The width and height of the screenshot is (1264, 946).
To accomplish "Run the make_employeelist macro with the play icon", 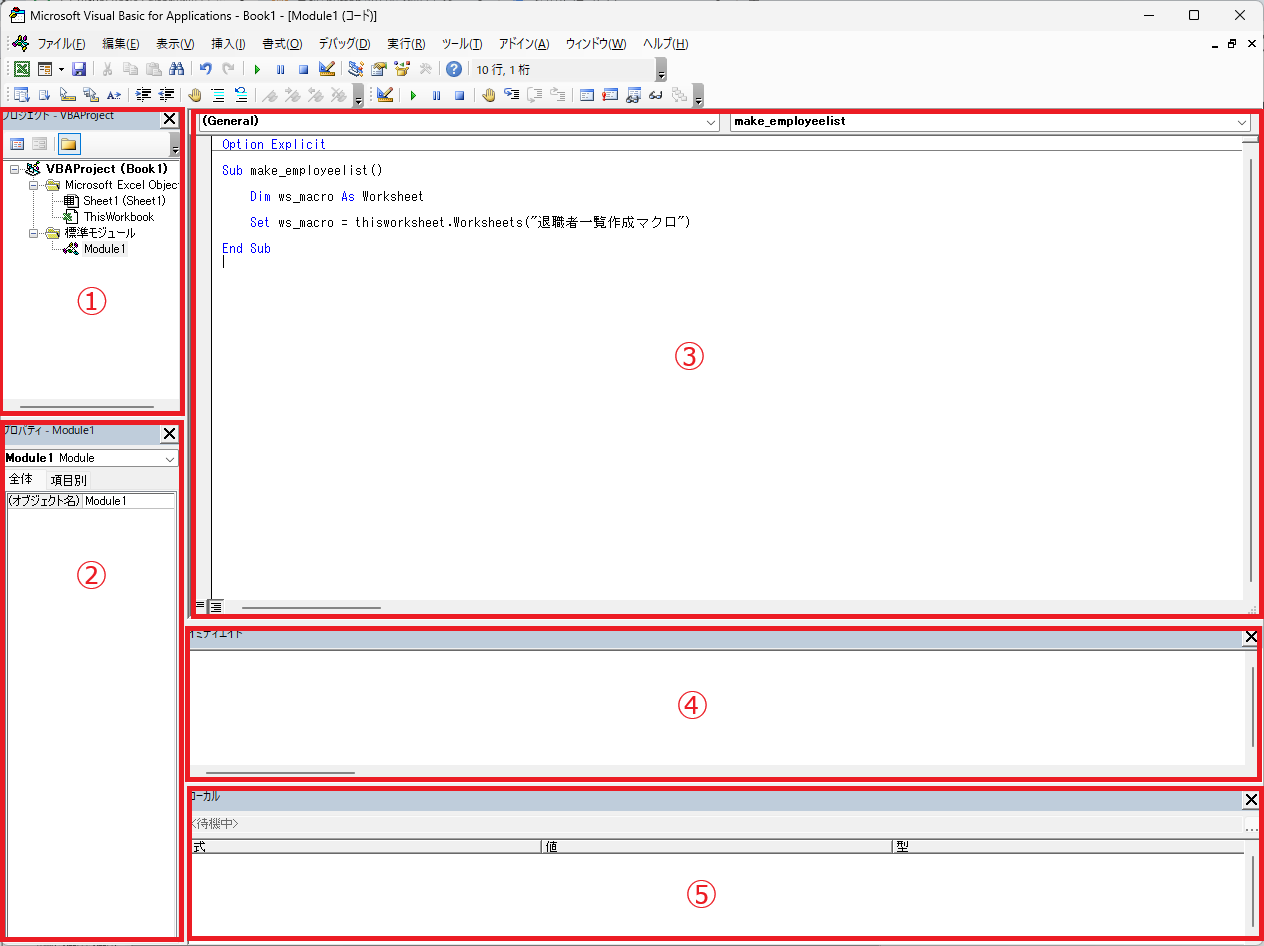I will pos(257,69).
